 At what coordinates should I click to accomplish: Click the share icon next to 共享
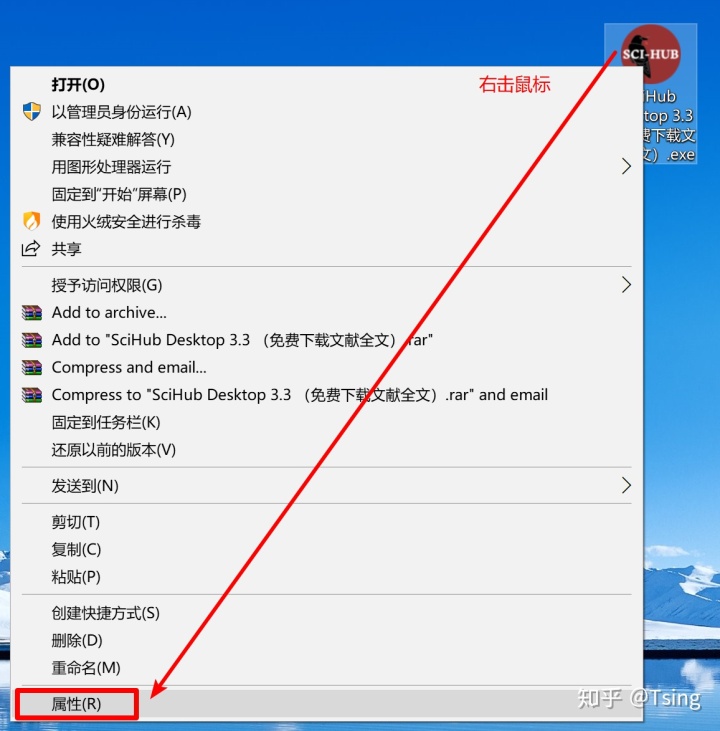click(x=31, y=248)
